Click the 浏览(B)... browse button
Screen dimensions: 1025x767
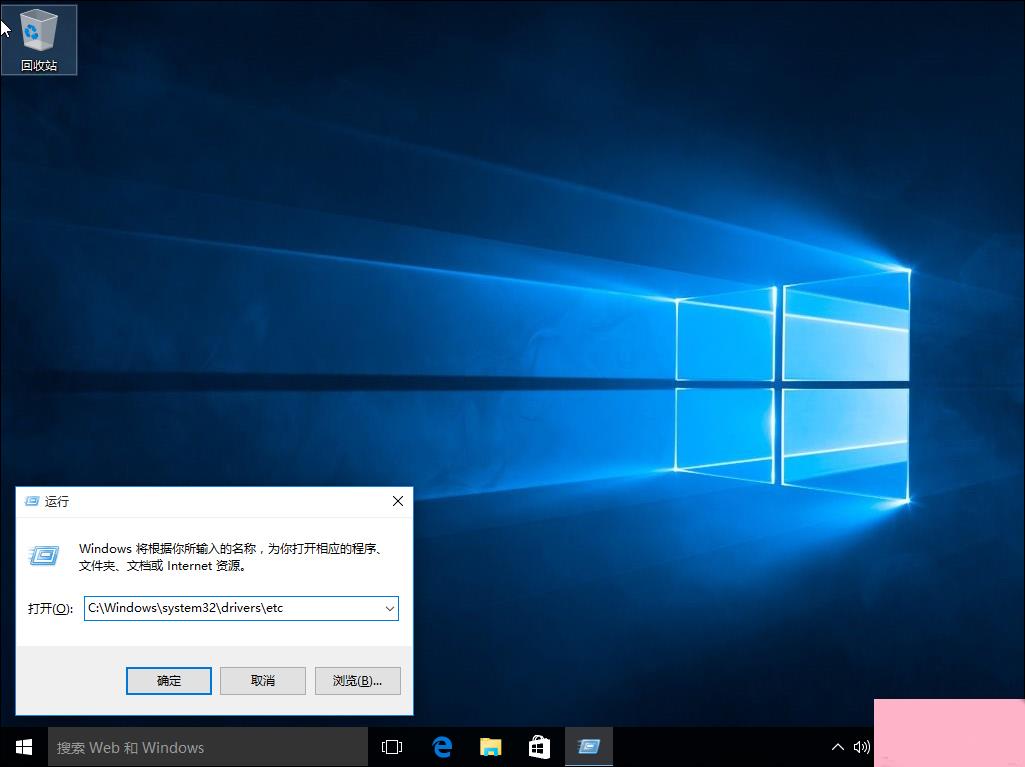(358, 681)
